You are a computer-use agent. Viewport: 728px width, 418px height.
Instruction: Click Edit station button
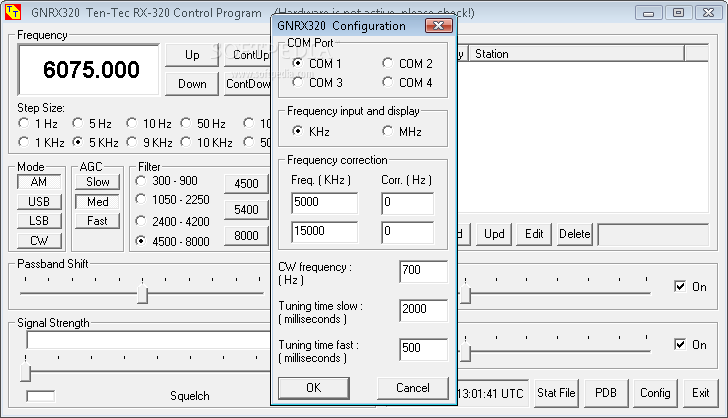coord(534,234)
